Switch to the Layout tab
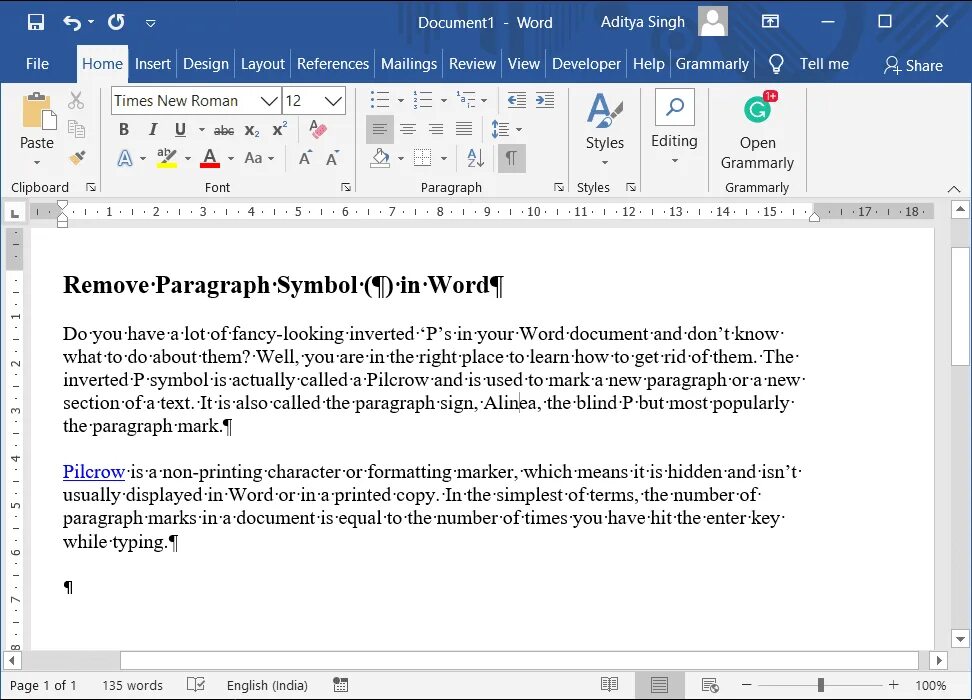 (x=262, y=64)
